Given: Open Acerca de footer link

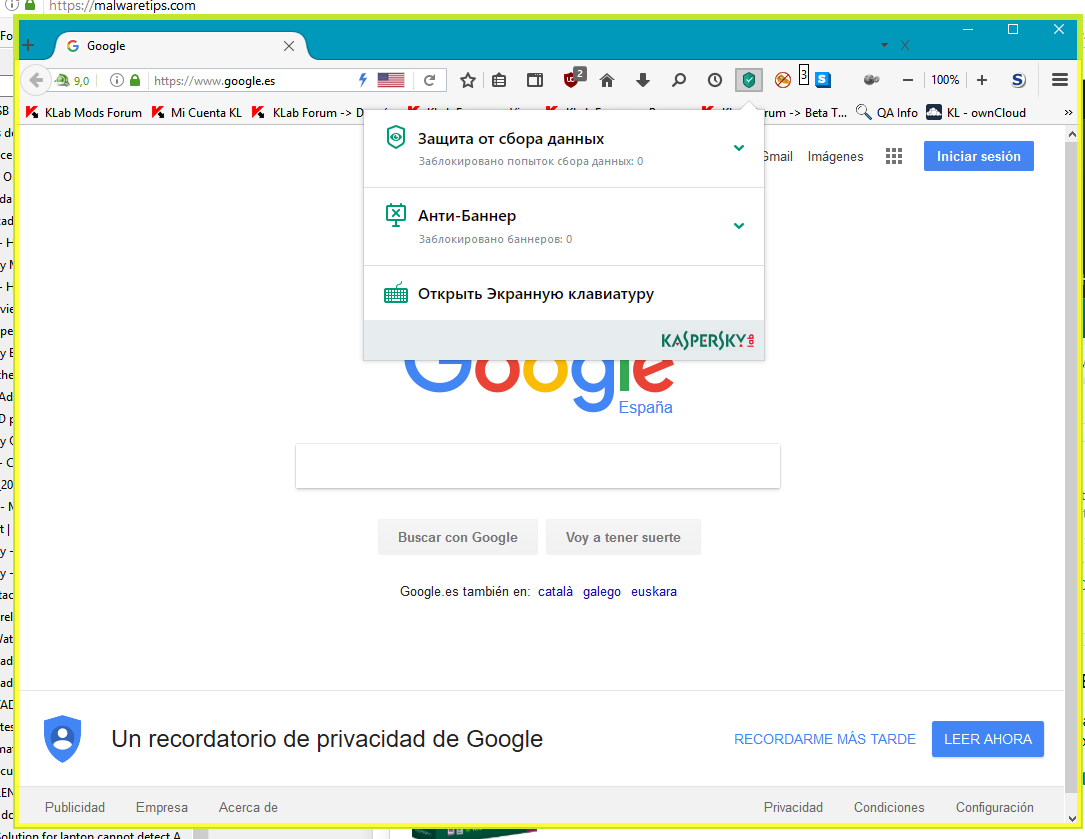Looking at the screenshot, I should coord(248,807).
